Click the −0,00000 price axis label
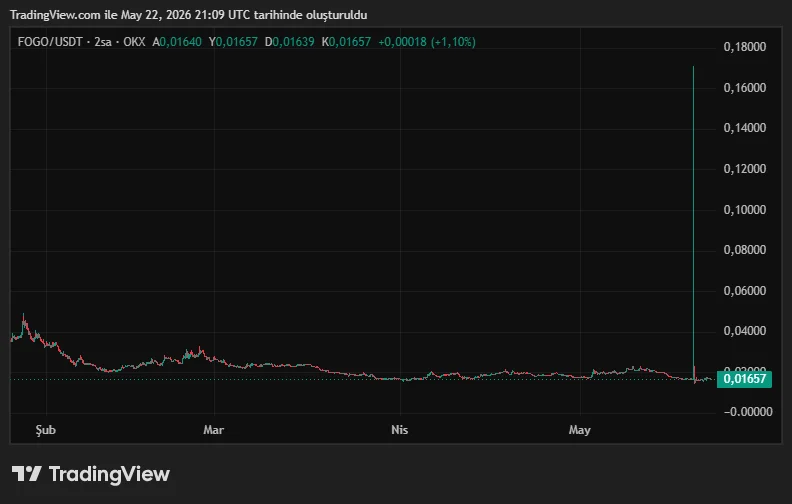Screen dimensions: 792x504 pos(748,412)
